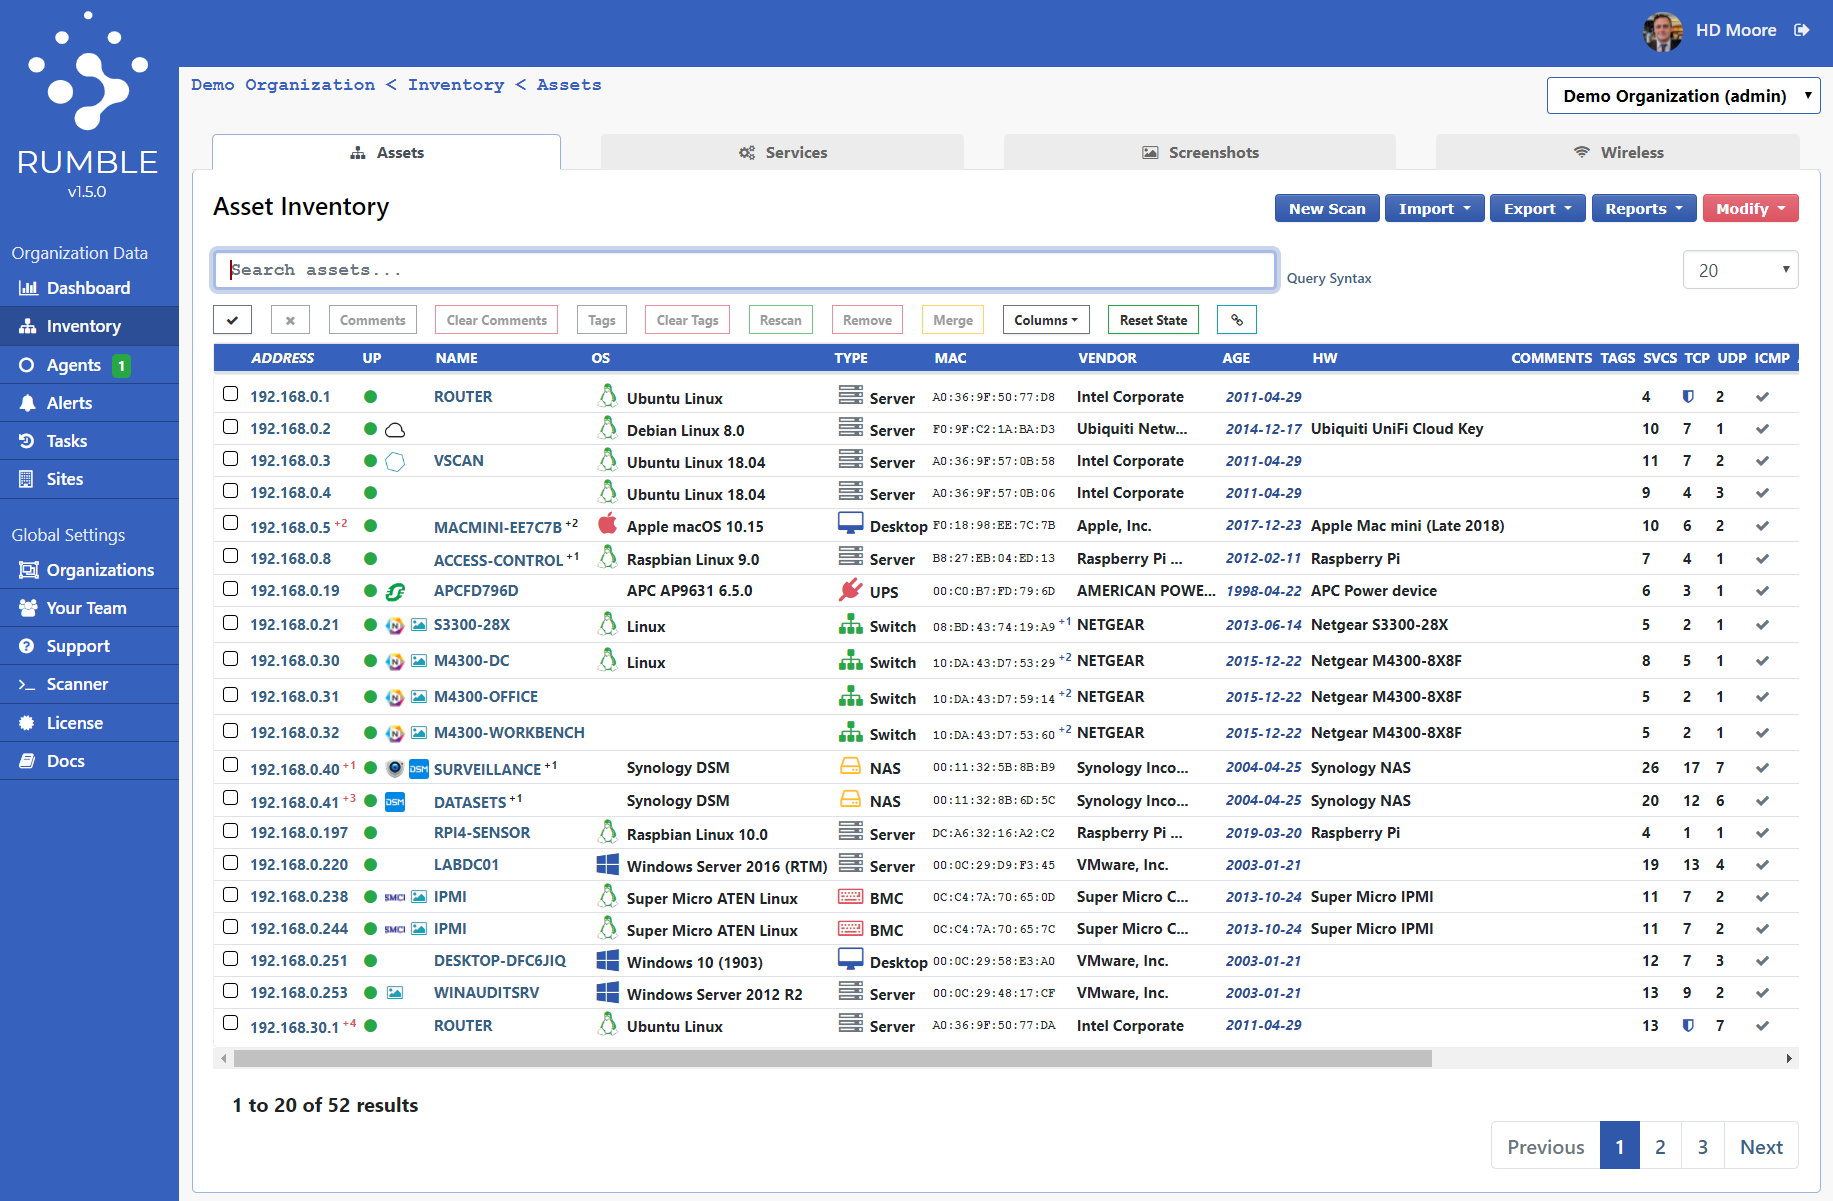Click the deselect X toolbar icon
The height and width of the screenshot is (1201, 1833).
tap(290, 319)
